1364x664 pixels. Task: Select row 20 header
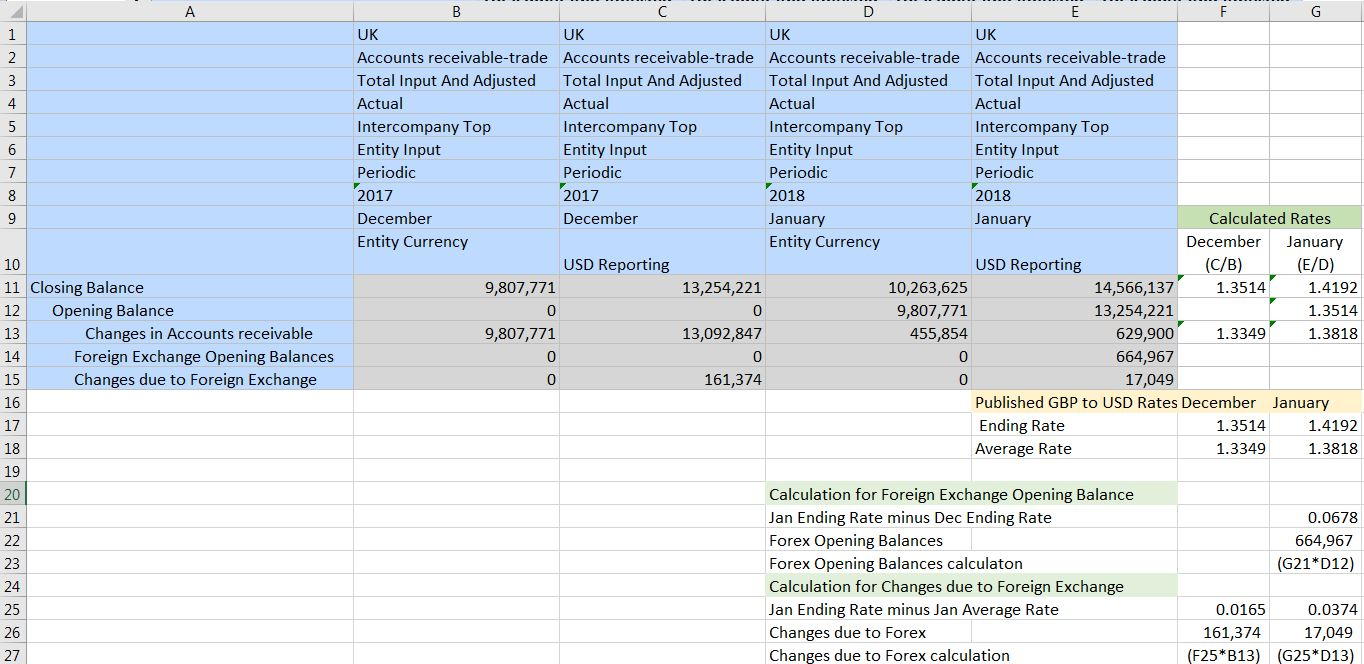14,494
